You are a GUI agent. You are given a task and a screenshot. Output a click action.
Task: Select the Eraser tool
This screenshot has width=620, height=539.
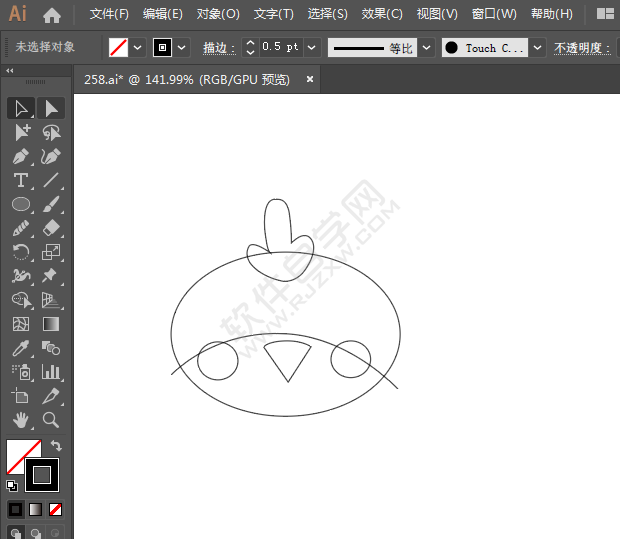click(51, 229)
